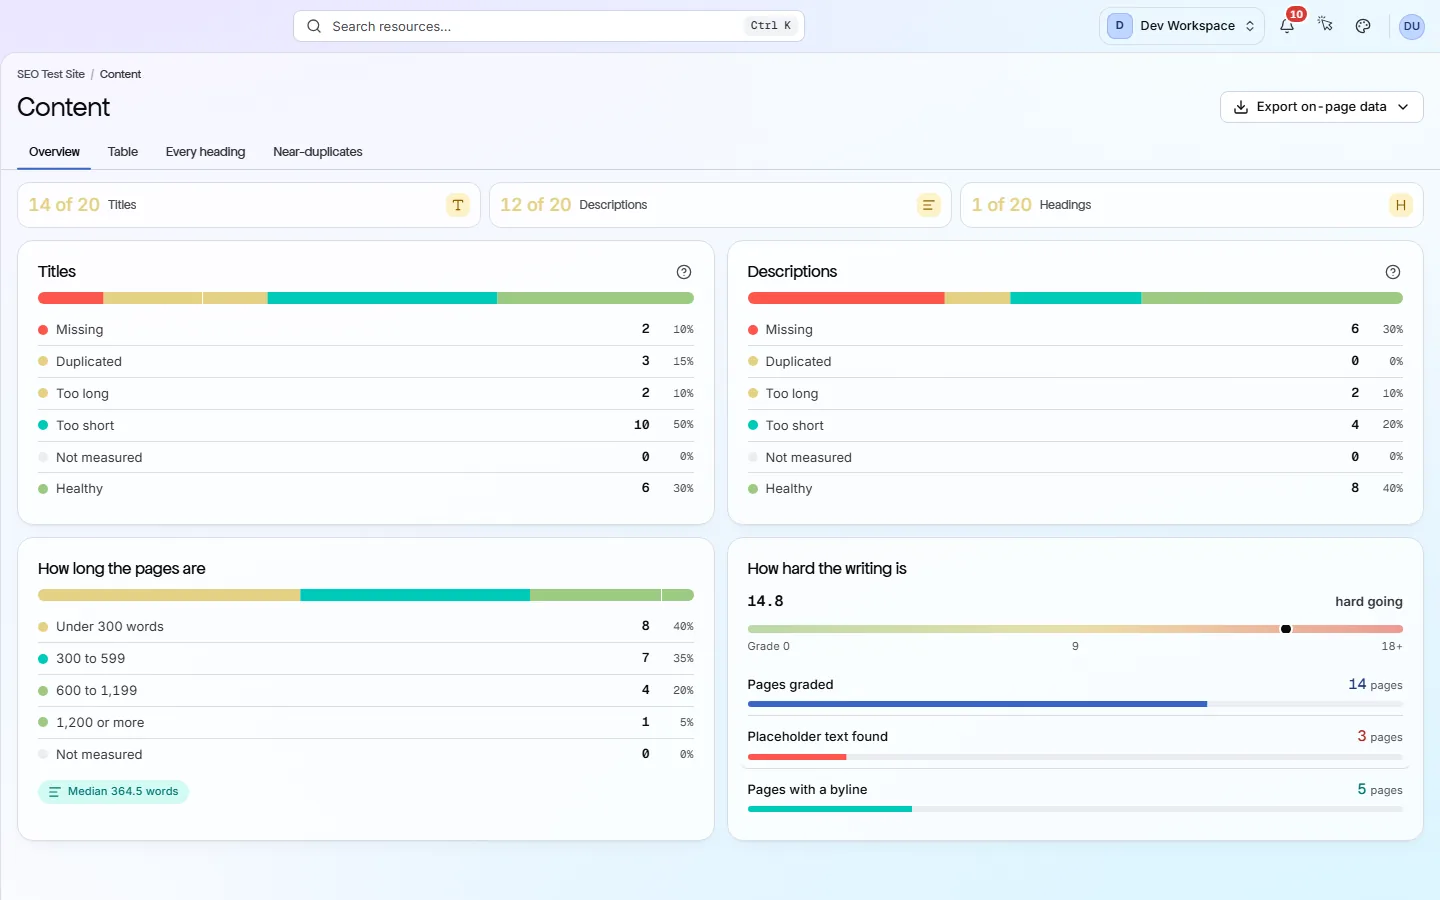Select the Descriptions Too long row
Viewport: 1440px width, 900px height.
point(1075,393)
